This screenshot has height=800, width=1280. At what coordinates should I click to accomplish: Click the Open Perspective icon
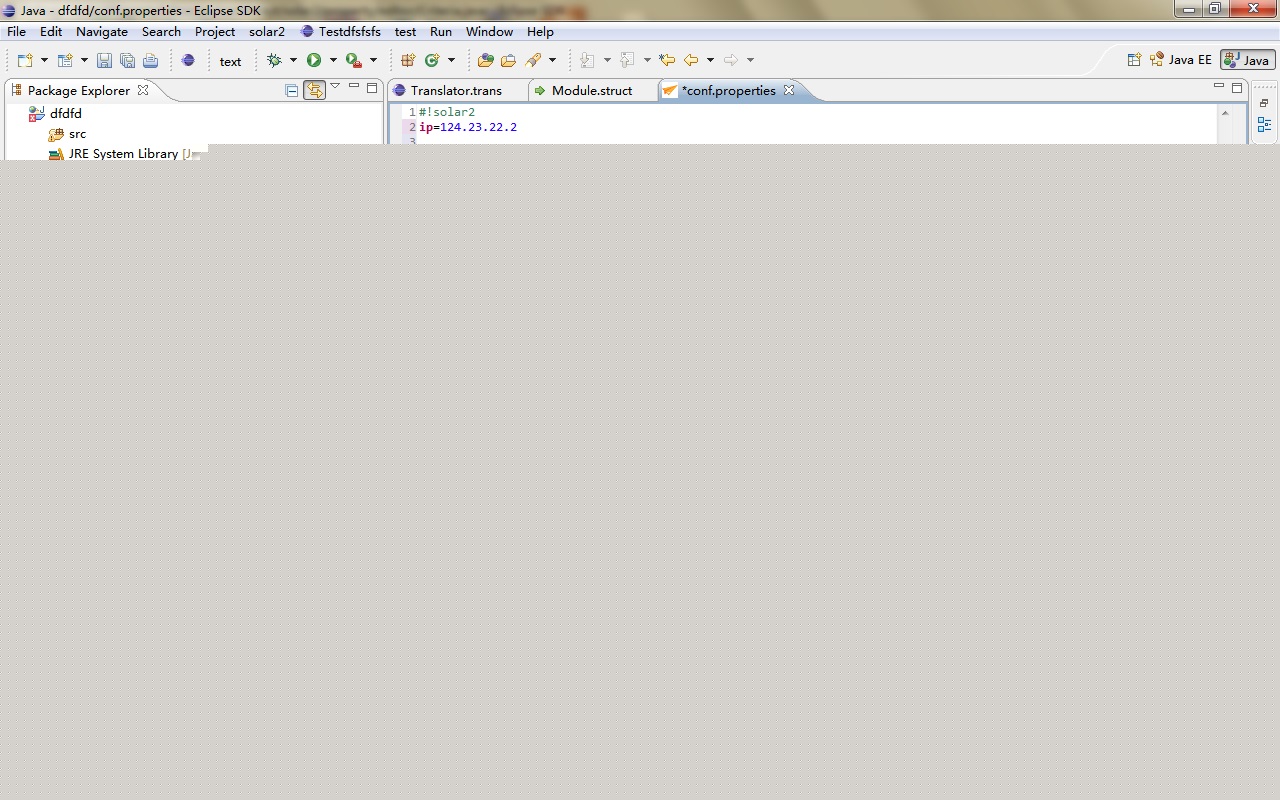[1134, 60]
